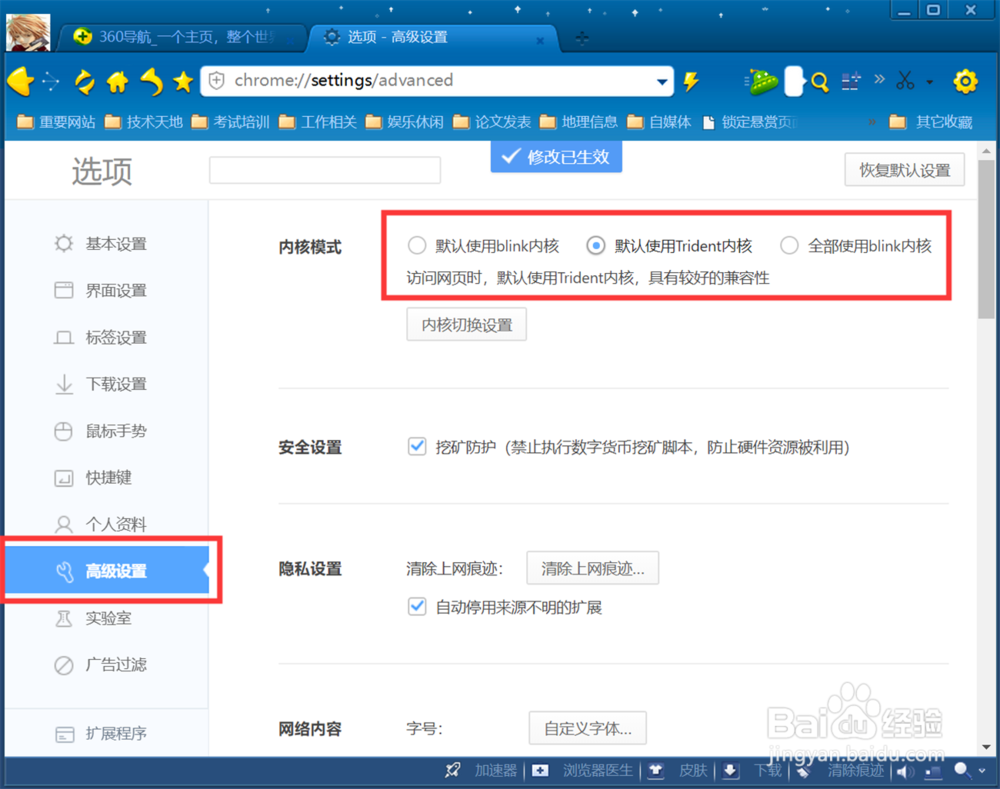This screenshot has width=1000, height=789.
Task: Open 下载设置 in the sidebar
Action: [x=106, y=384]
